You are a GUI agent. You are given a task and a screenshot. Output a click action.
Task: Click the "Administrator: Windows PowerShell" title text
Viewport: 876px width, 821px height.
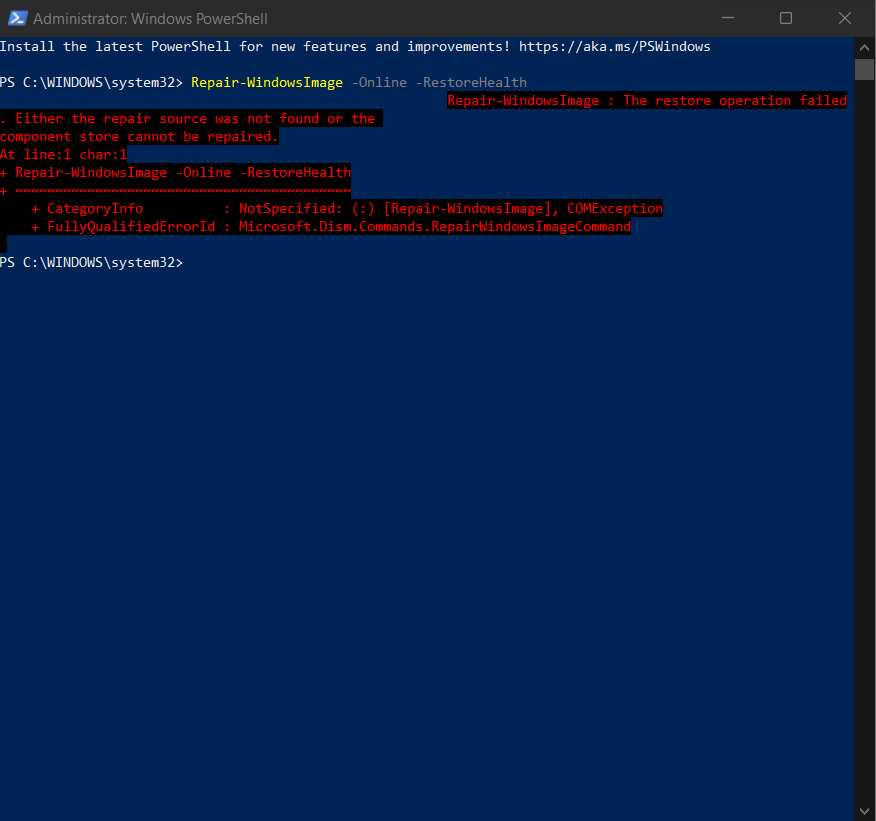[150, 18]
